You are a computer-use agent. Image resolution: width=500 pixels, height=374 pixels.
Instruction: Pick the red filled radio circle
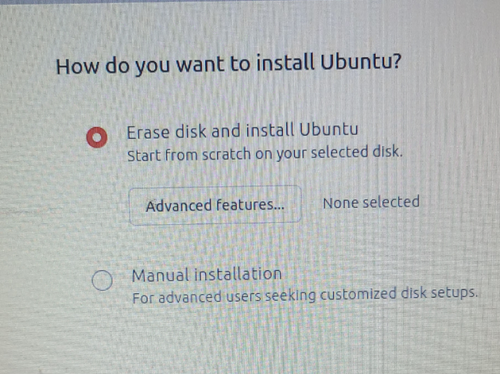click(x=97, y=137)
